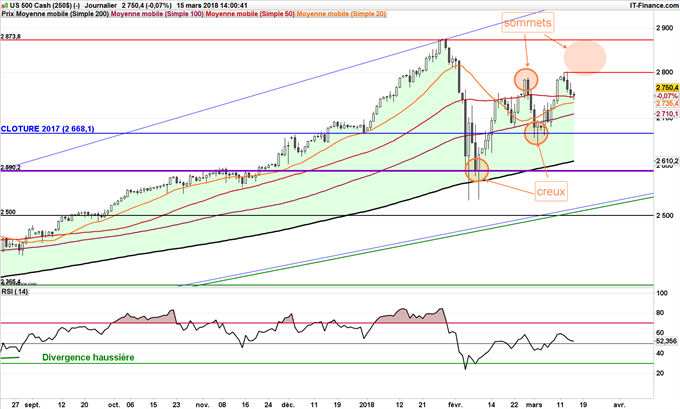The width and height of the screenshot is (680, 409).
Task: Click the Journalier timeframe label
Action: pyautogui.click(x=101, y=6)
